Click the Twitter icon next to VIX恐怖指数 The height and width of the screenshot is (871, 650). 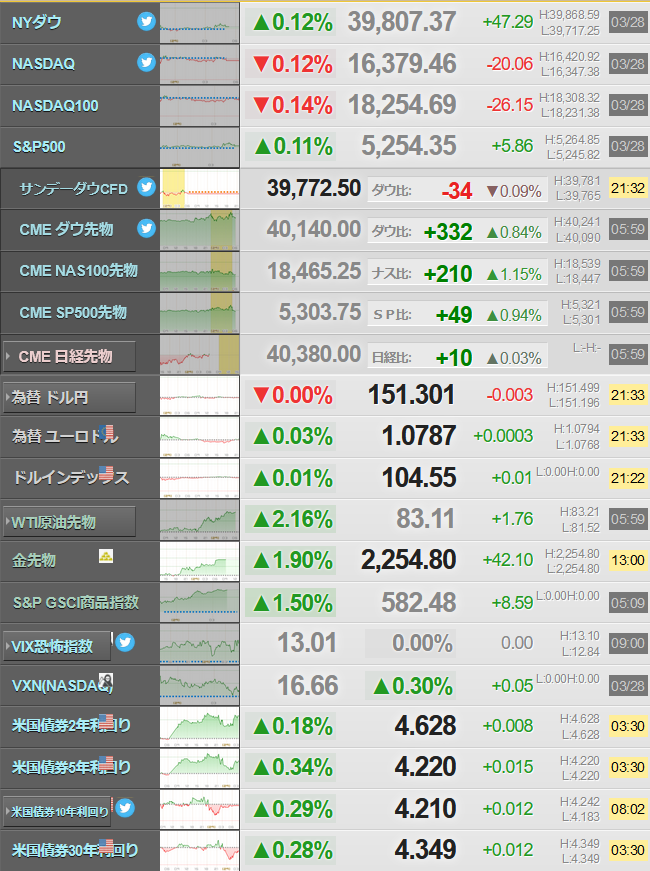tap(125, 643)
